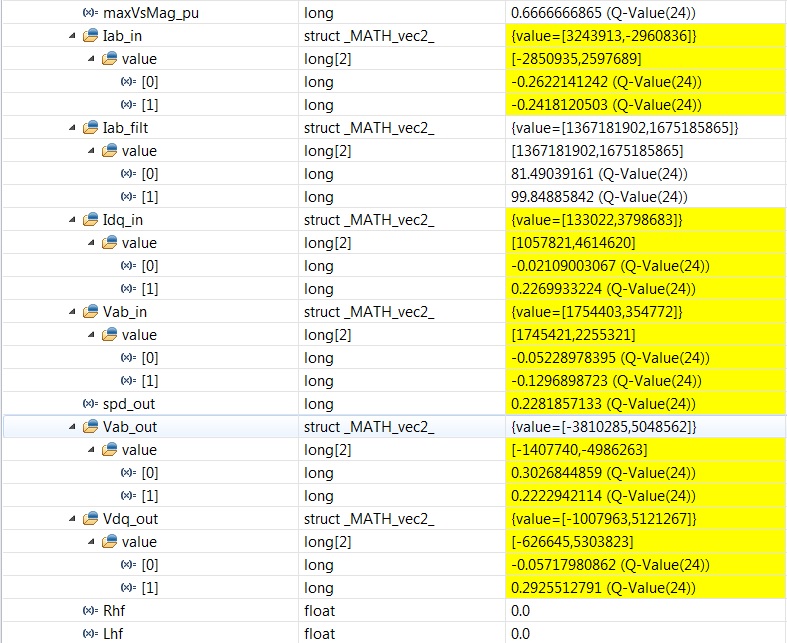Click variable icon of [0] valued -0.02109003067
787x643 pixels.
[x=128, y=266]
